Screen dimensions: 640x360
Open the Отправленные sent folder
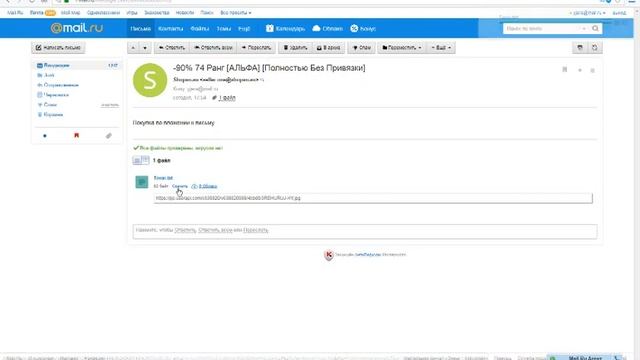point(61,85)
